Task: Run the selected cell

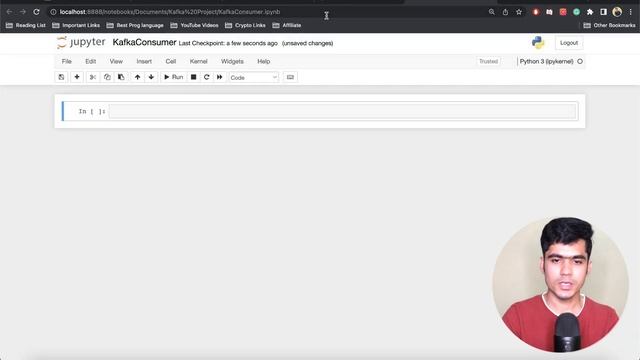Action: (x=173, y=77)
